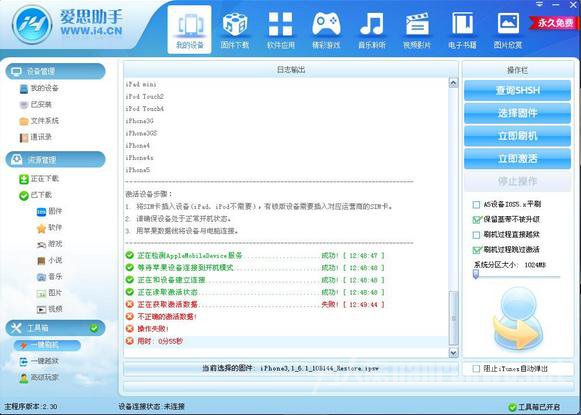Image resolution: width=581 pixels, height=415 pixels.
Task: Select the 'iPod Touch2' log line
Action: [145, 97]
